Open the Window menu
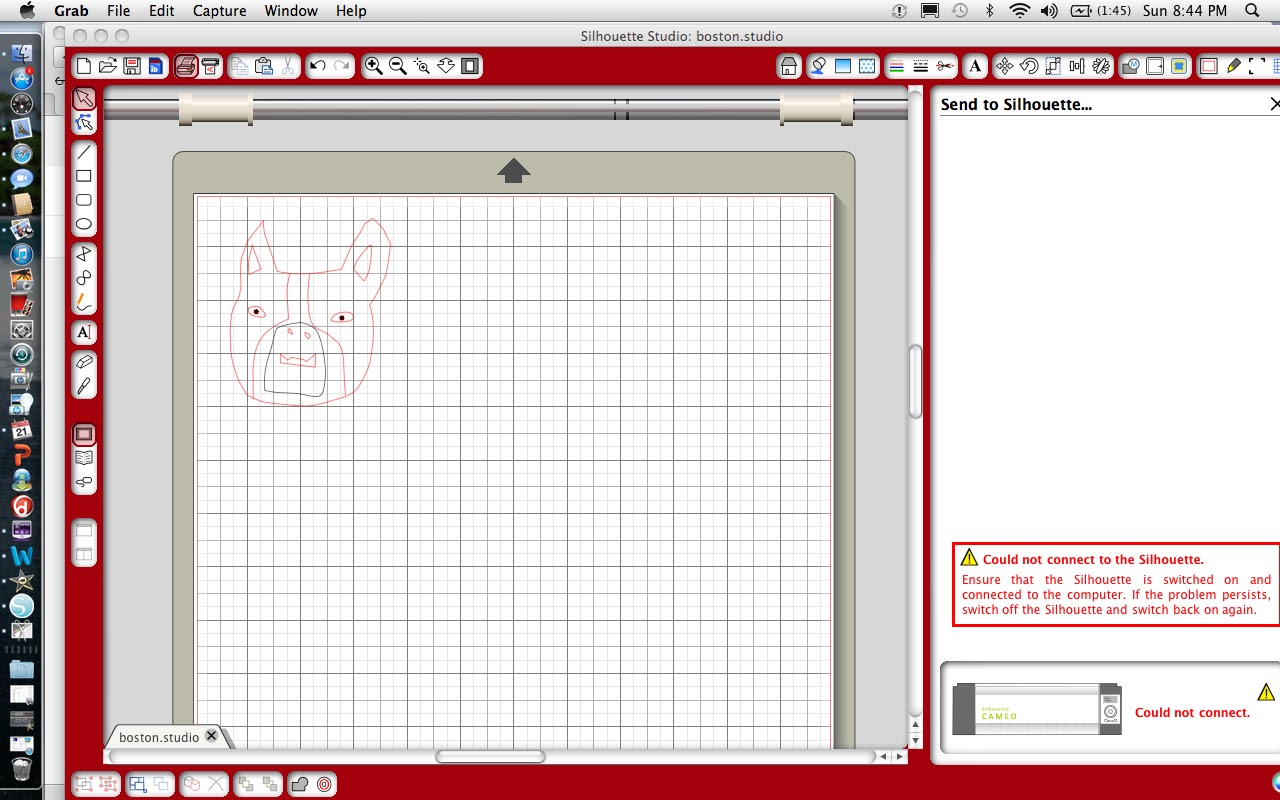This screenshot has height=800, width=1280. coord(291,11)
